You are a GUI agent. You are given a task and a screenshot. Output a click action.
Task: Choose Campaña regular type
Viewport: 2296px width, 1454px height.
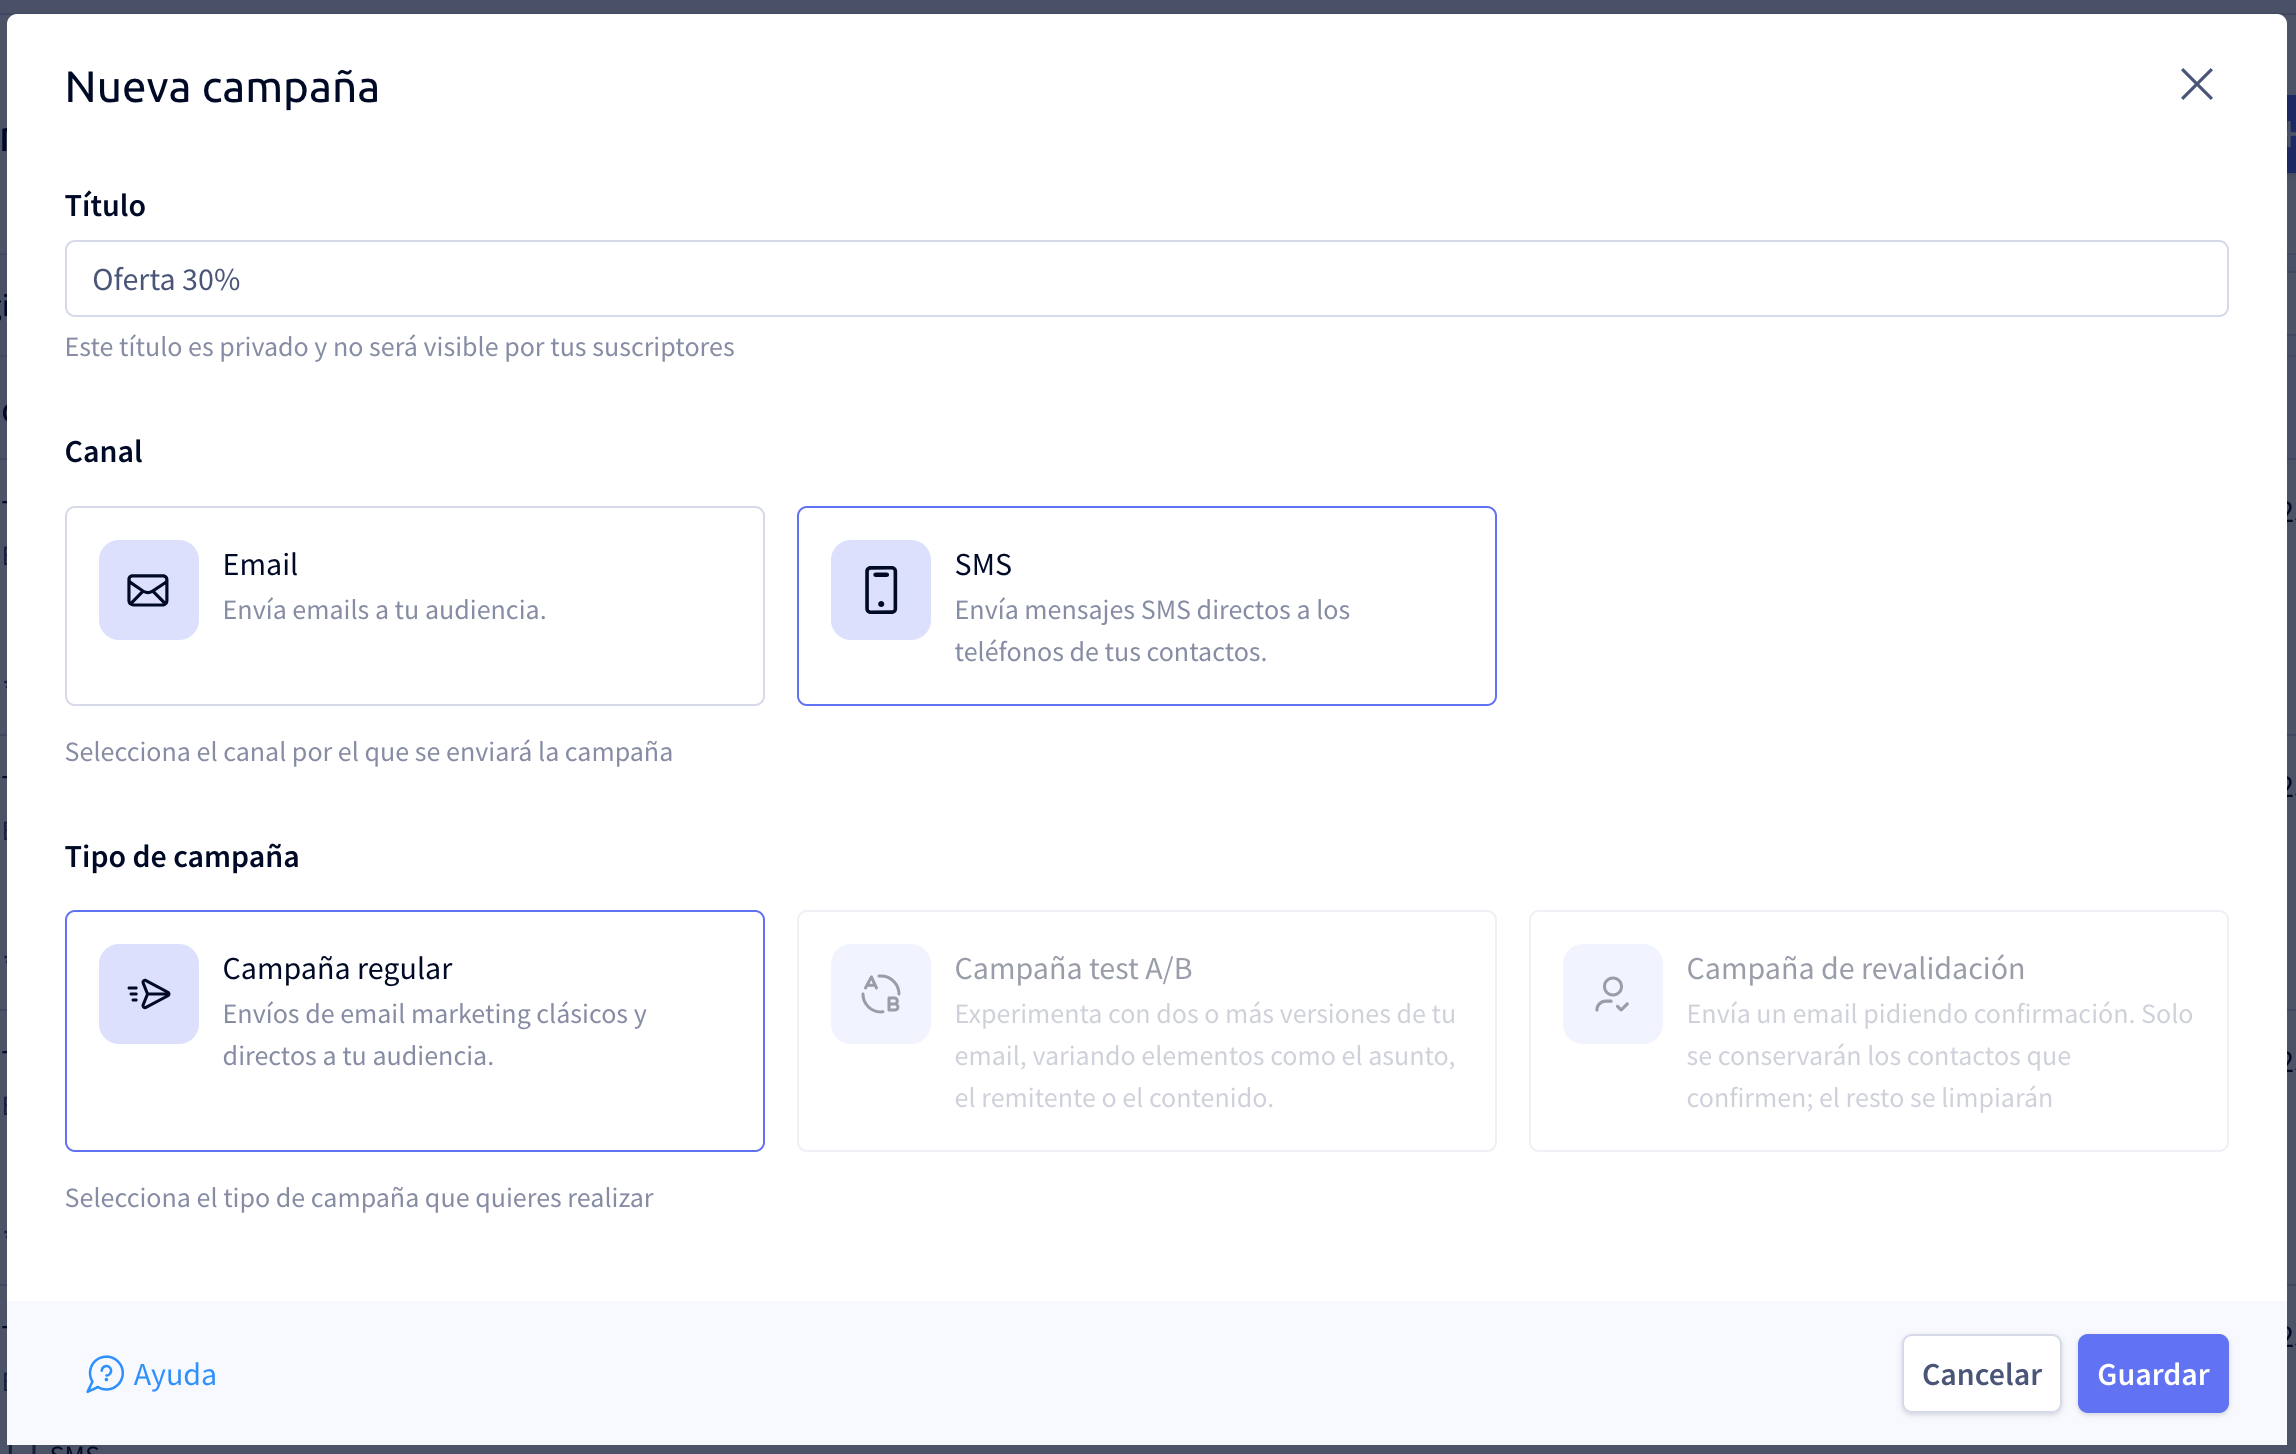415,1031
